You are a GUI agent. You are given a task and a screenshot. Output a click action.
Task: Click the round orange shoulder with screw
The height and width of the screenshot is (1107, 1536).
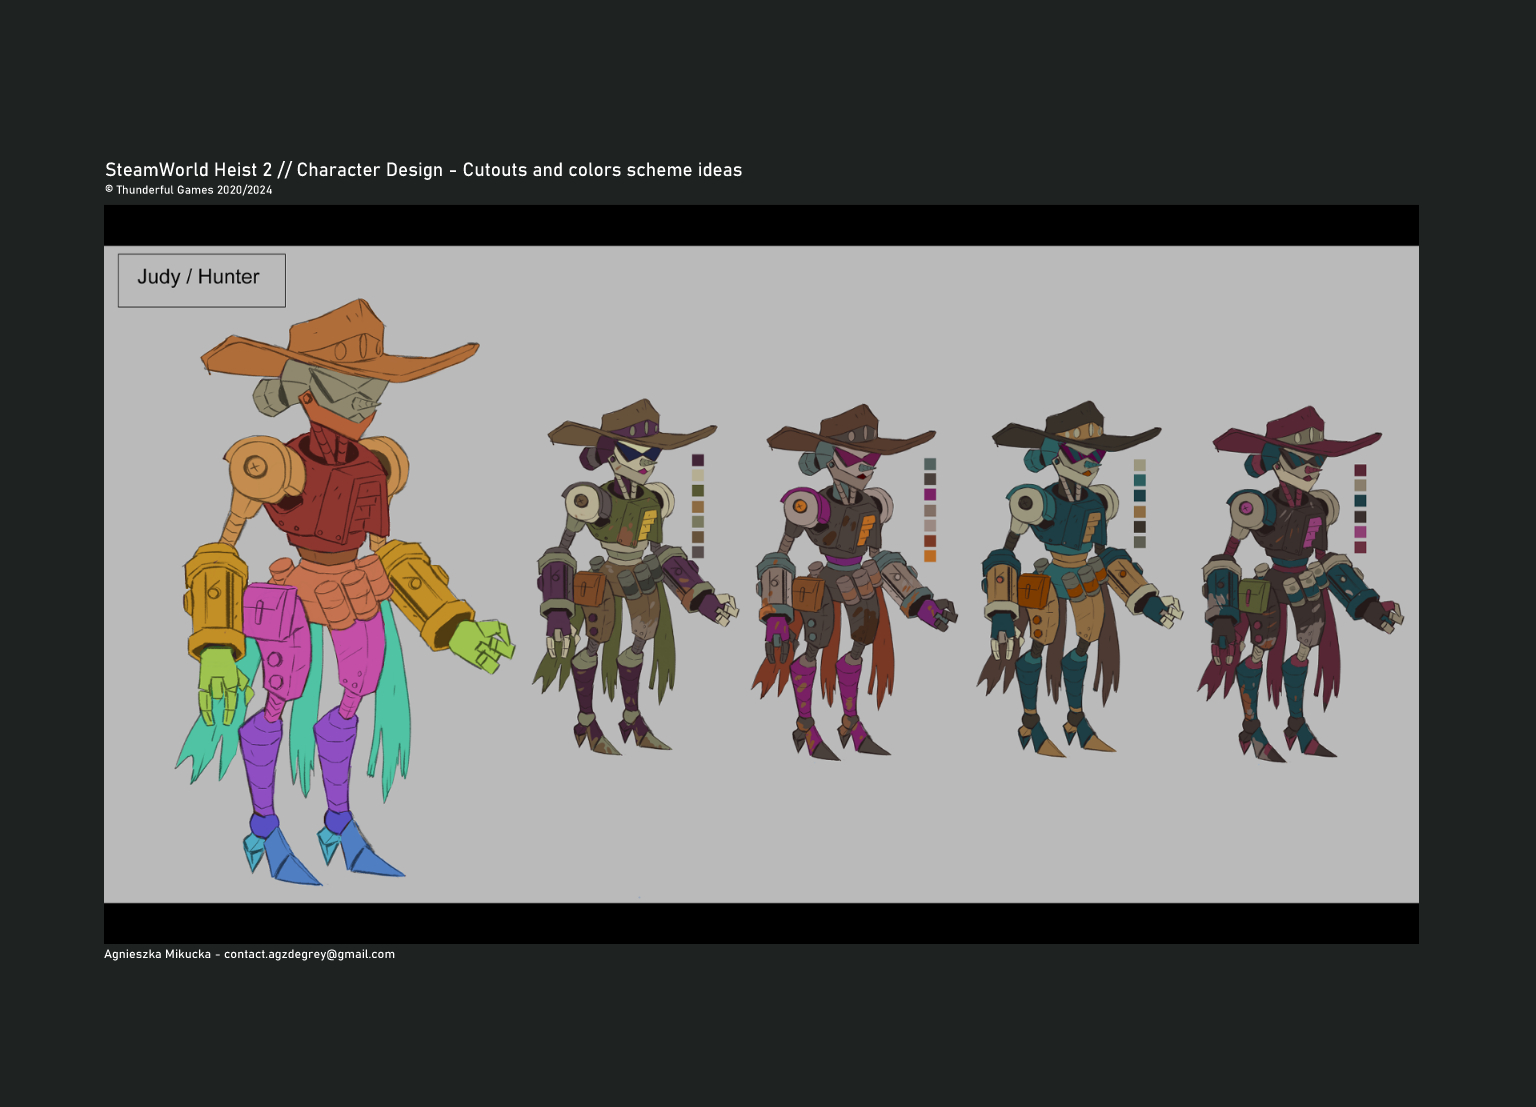click(x=262, y=468)
